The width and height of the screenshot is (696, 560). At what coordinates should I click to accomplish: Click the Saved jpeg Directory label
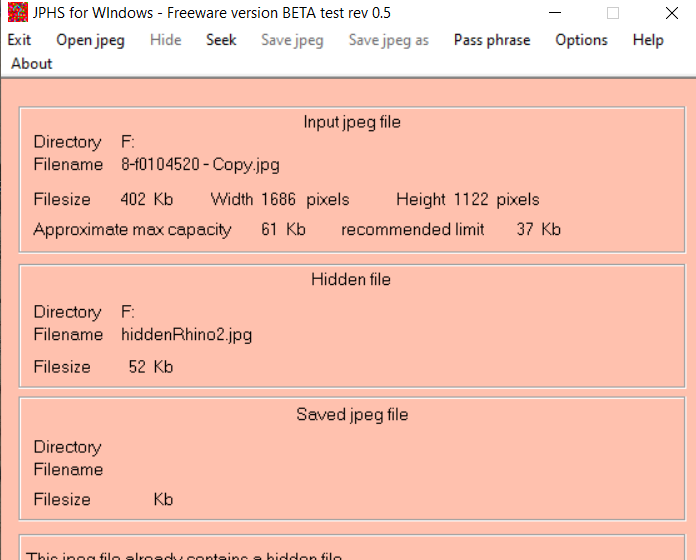(67, 447)
